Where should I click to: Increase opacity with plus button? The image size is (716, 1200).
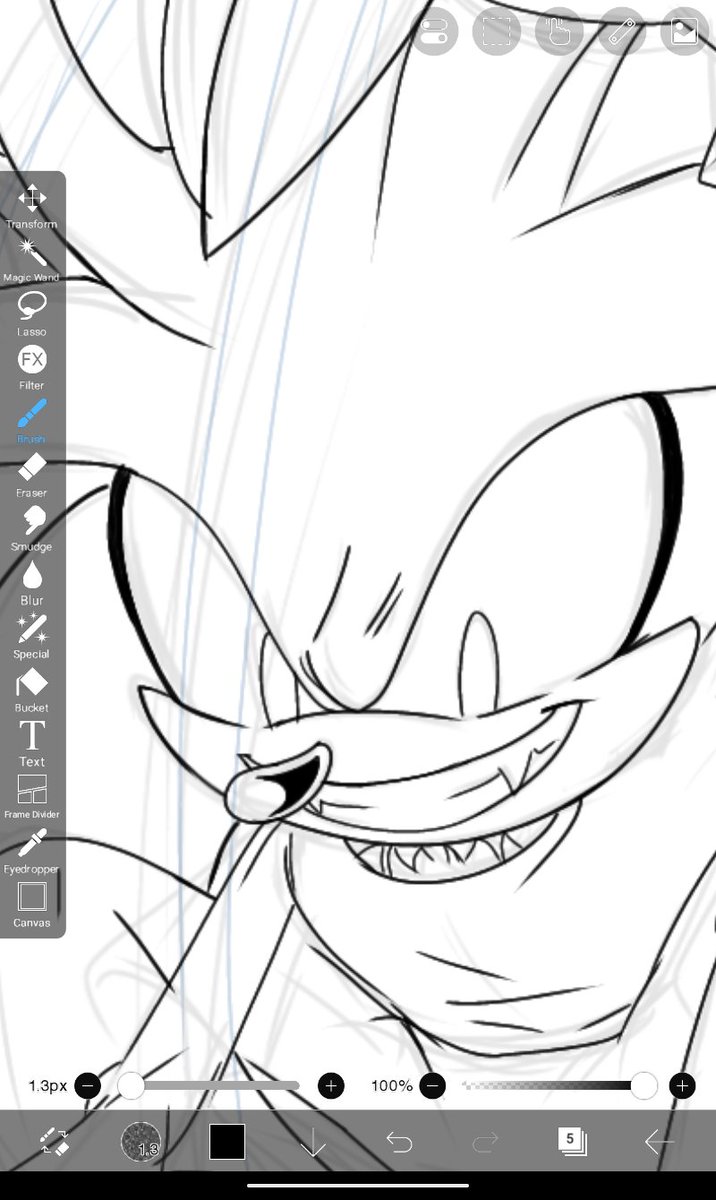click(682, 1085)
